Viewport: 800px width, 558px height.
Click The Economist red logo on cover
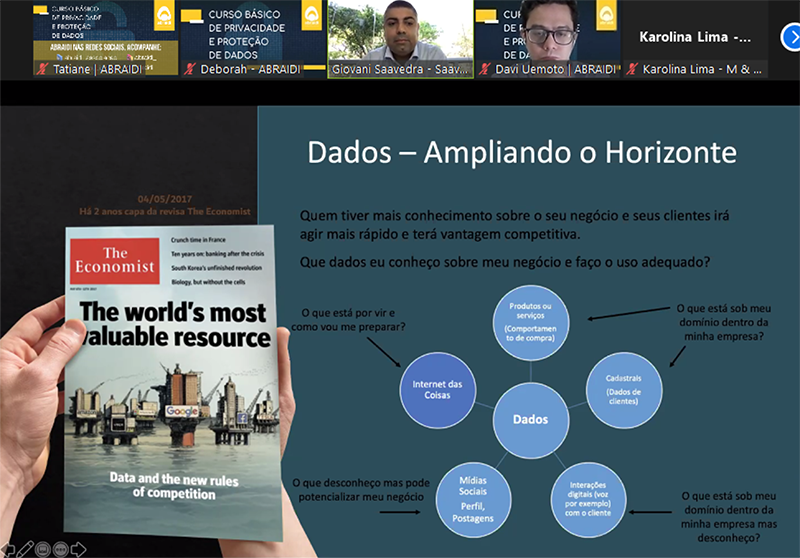(115, 261)
